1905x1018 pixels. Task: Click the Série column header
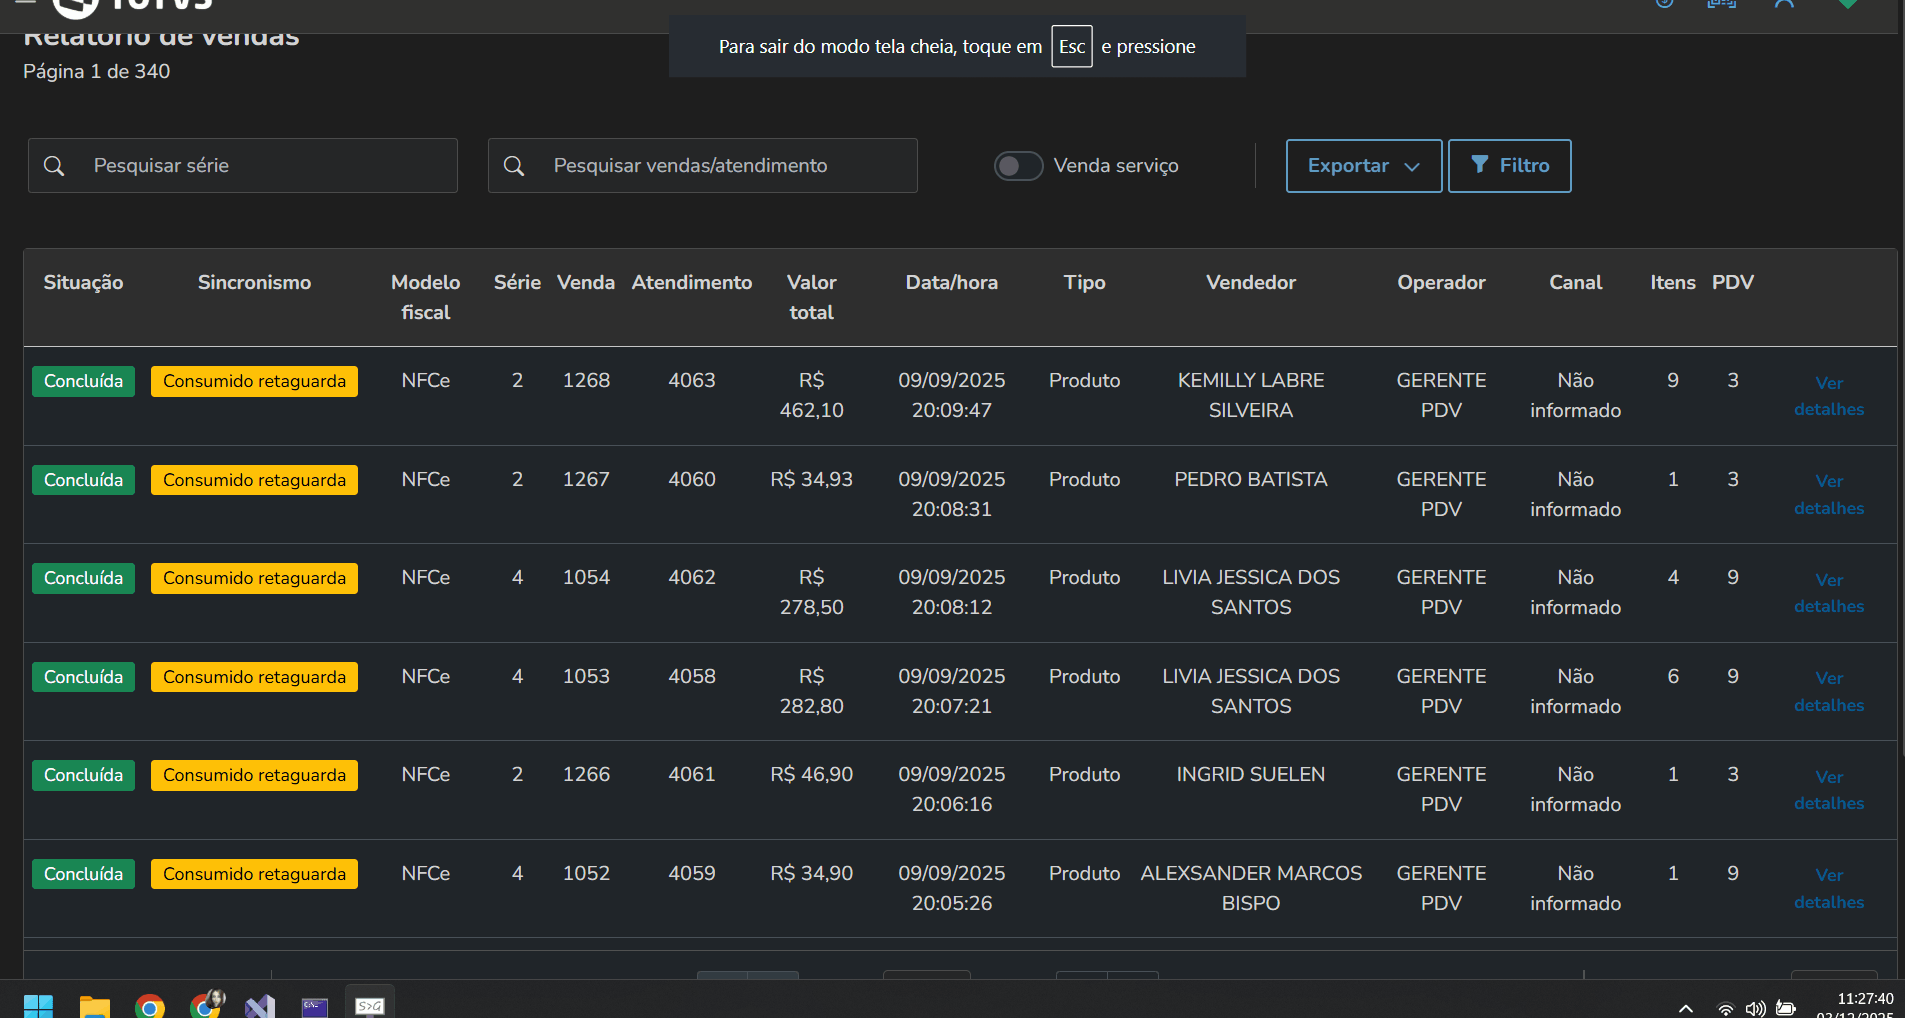(x=517, y=283)
